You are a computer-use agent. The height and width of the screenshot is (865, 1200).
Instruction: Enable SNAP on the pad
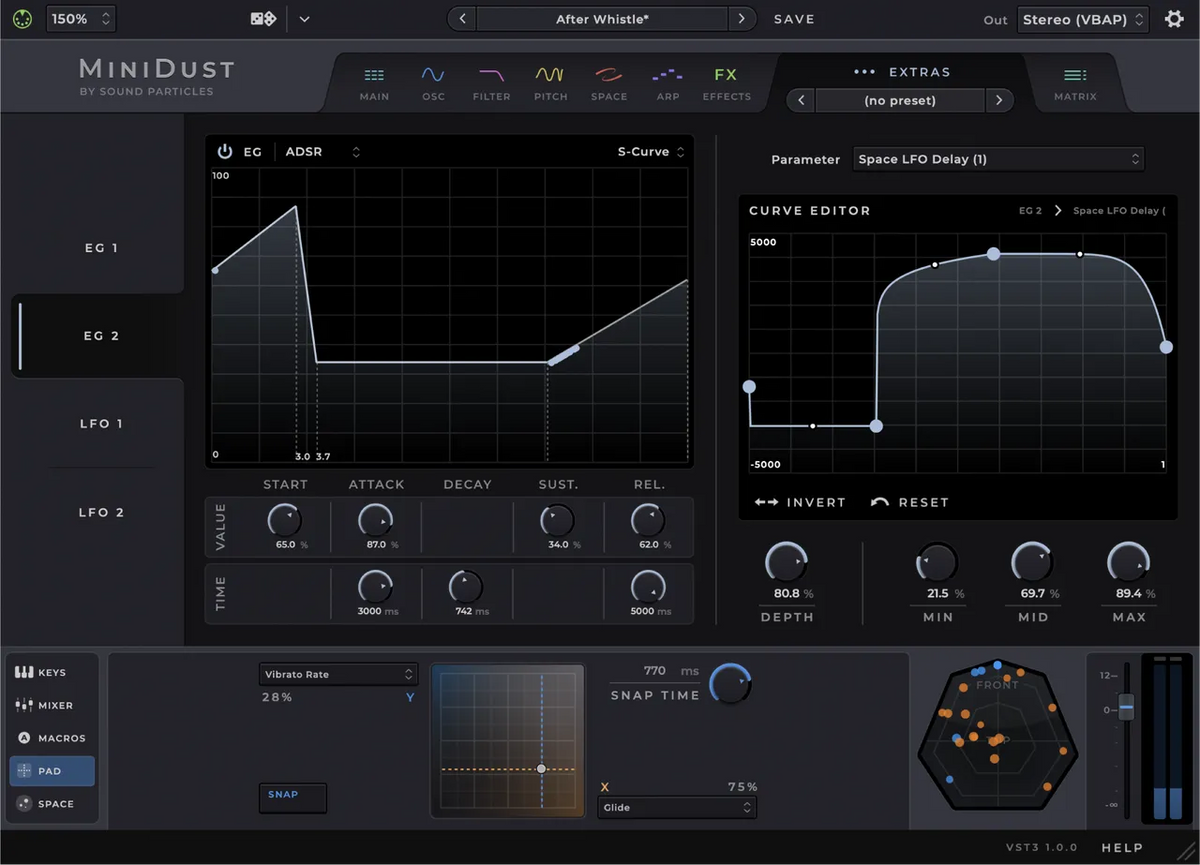point(292,797)
